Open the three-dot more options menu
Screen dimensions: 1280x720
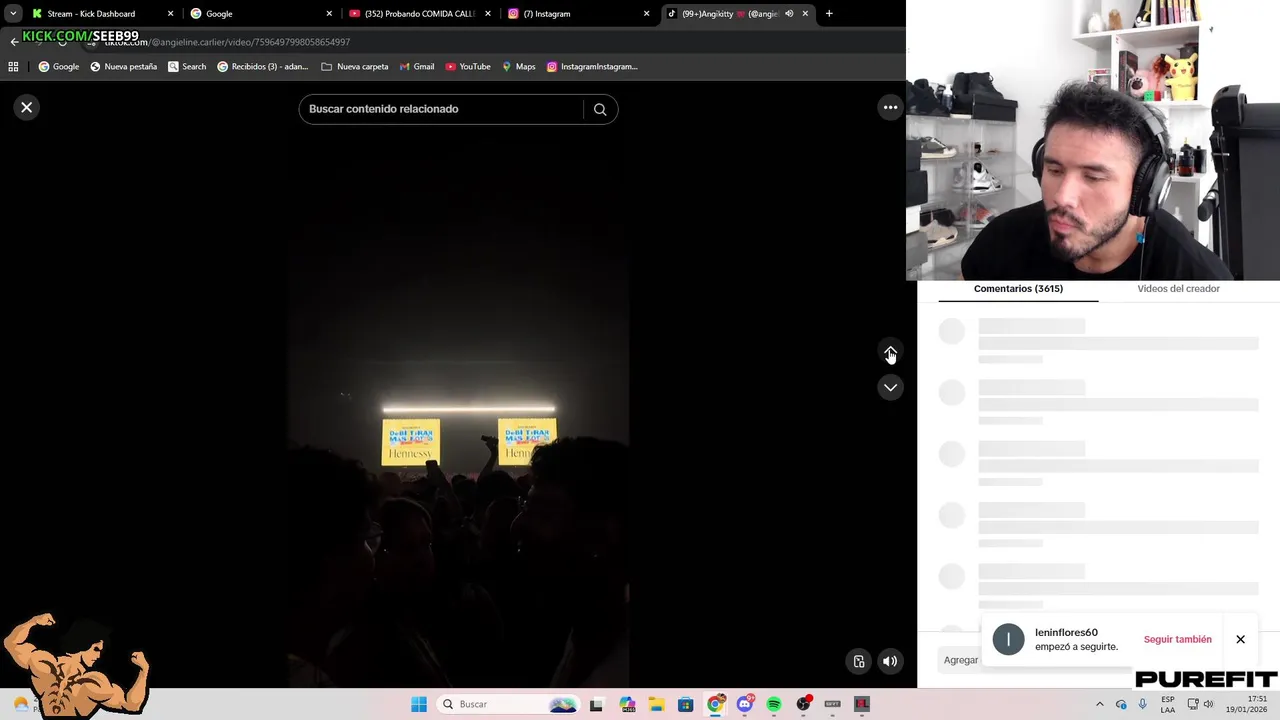(x=890, y=107)
